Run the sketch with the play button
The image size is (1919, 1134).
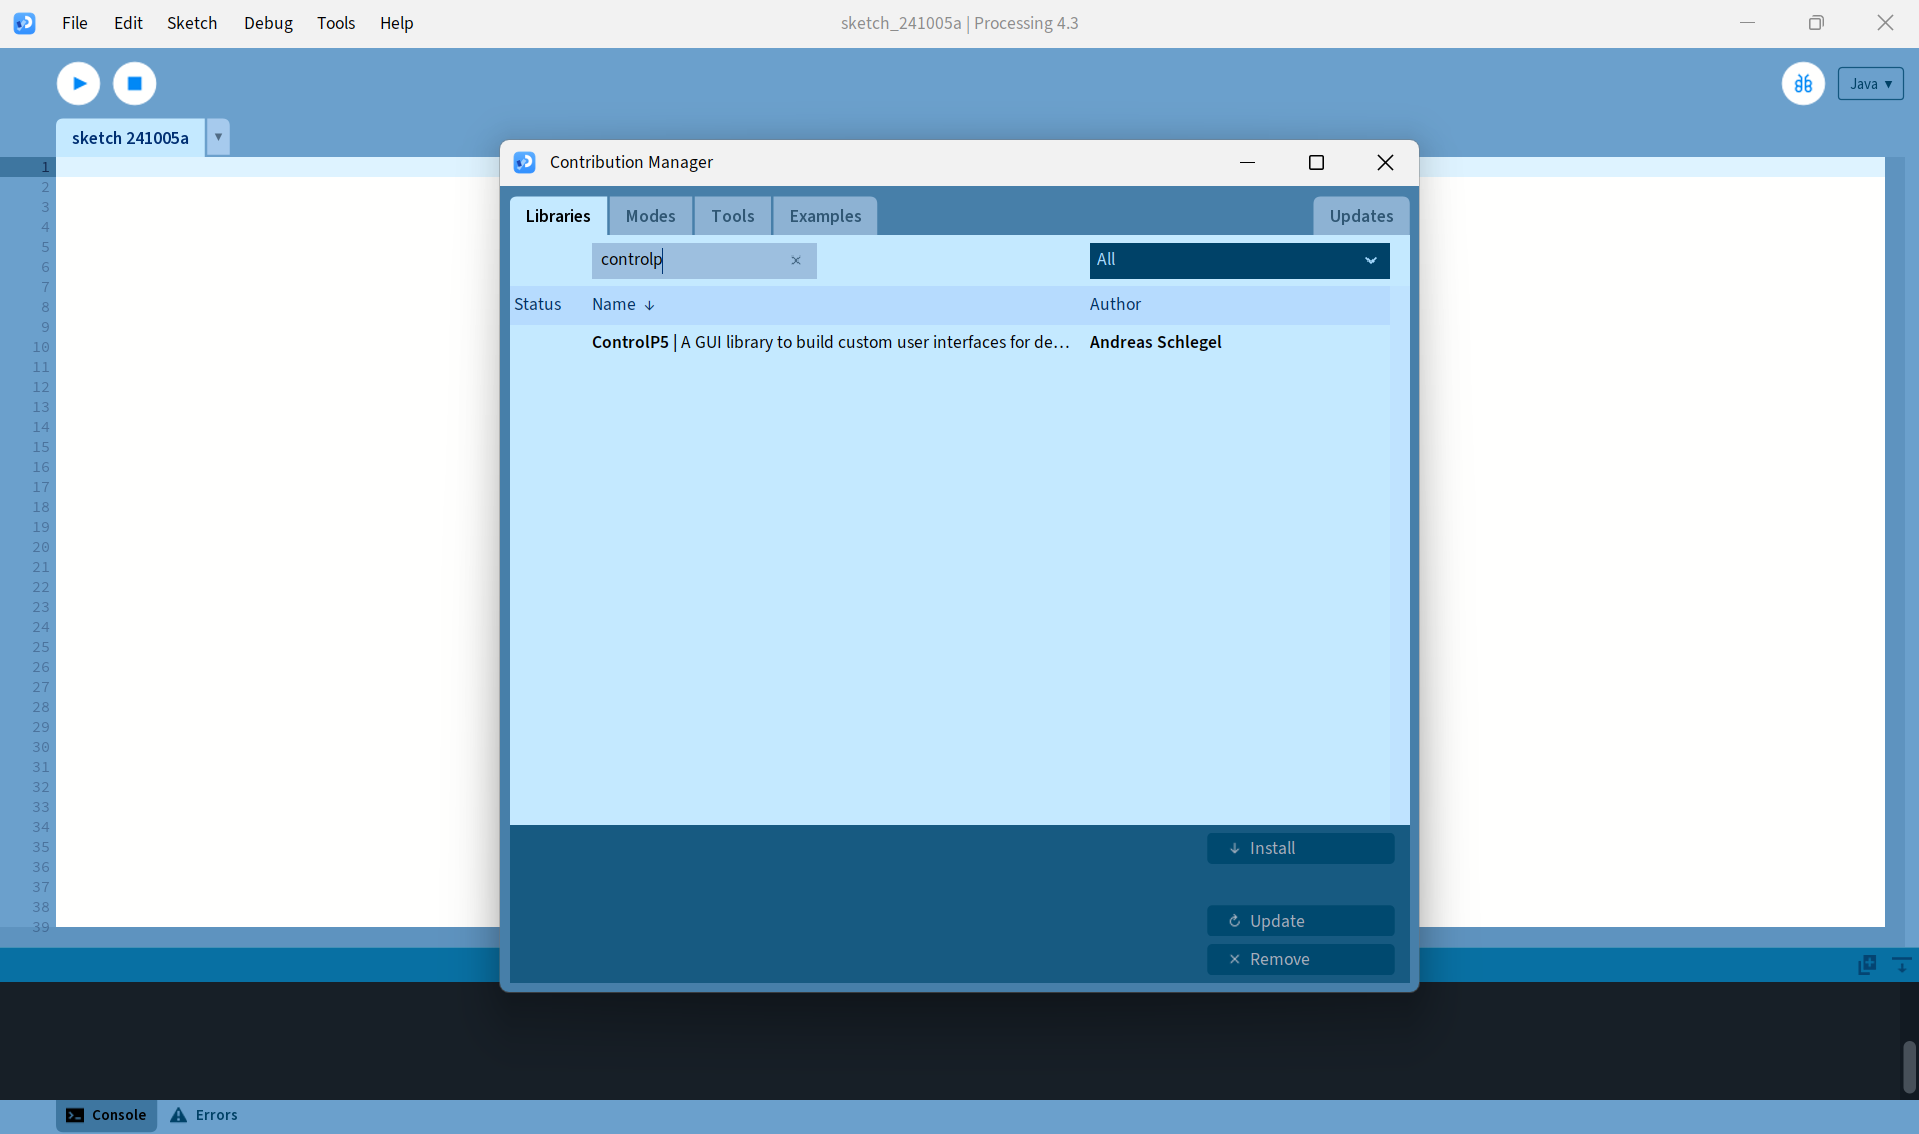(78, 83)
